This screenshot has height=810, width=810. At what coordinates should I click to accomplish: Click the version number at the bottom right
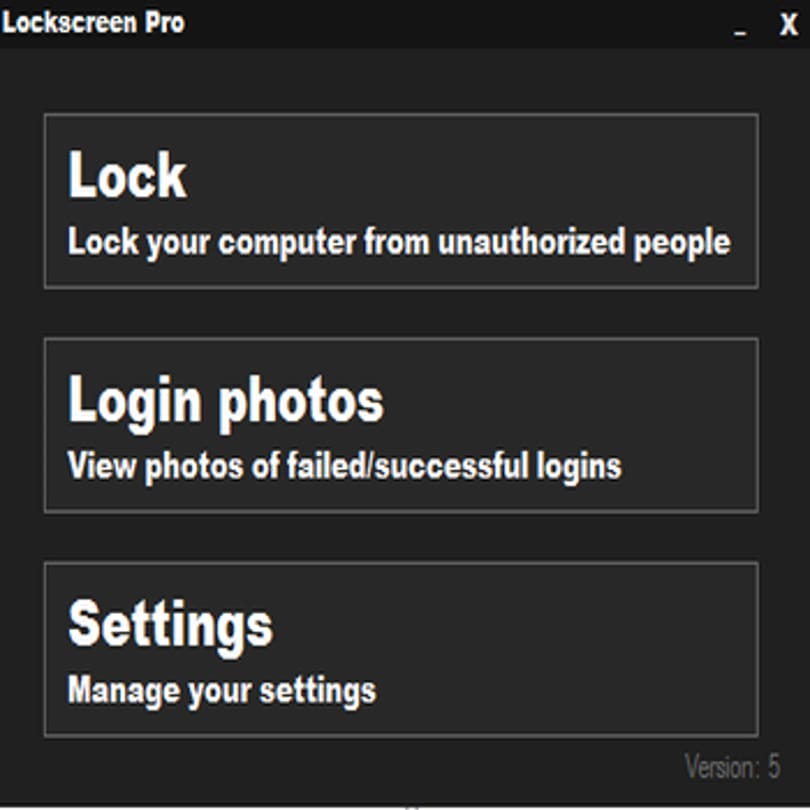click(x=773, y=766)
